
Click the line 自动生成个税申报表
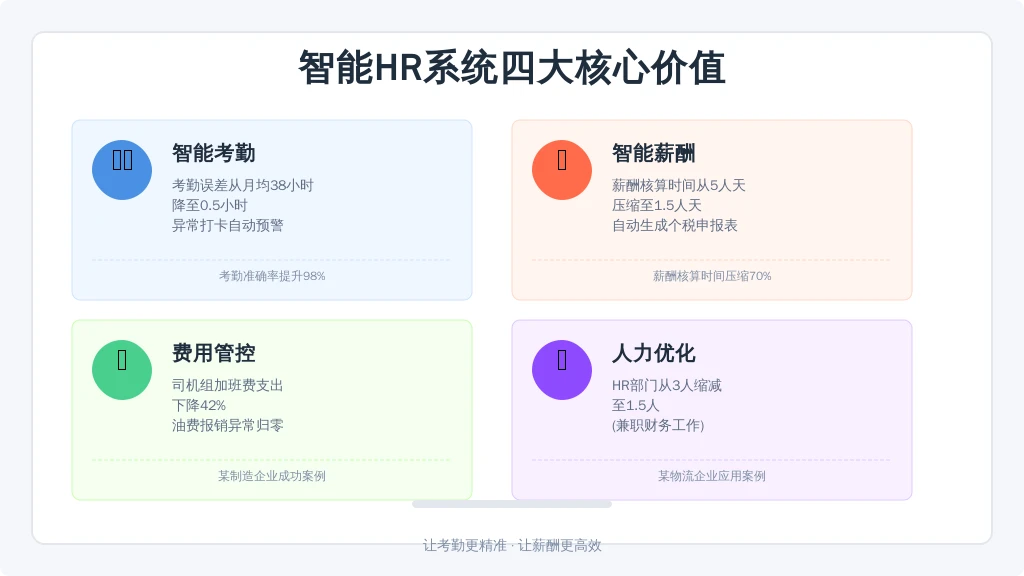[675, 225]
